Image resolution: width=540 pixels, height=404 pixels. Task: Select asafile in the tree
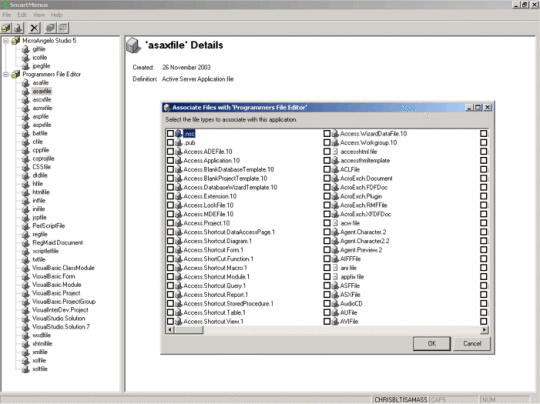pyautogui.click(x=41, y=83)
